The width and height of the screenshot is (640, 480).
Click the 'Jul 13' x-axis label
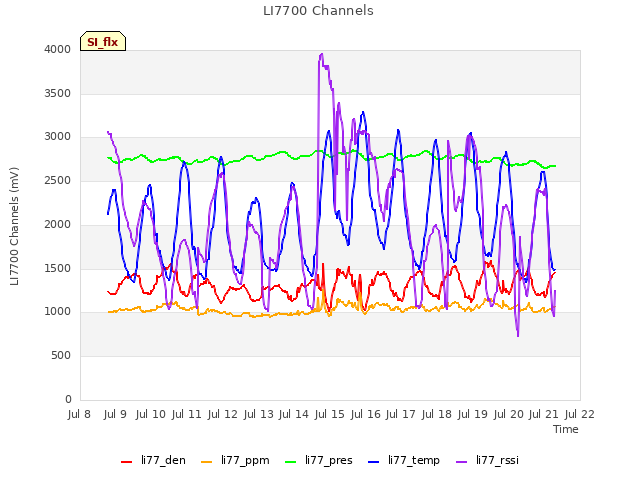258,414
